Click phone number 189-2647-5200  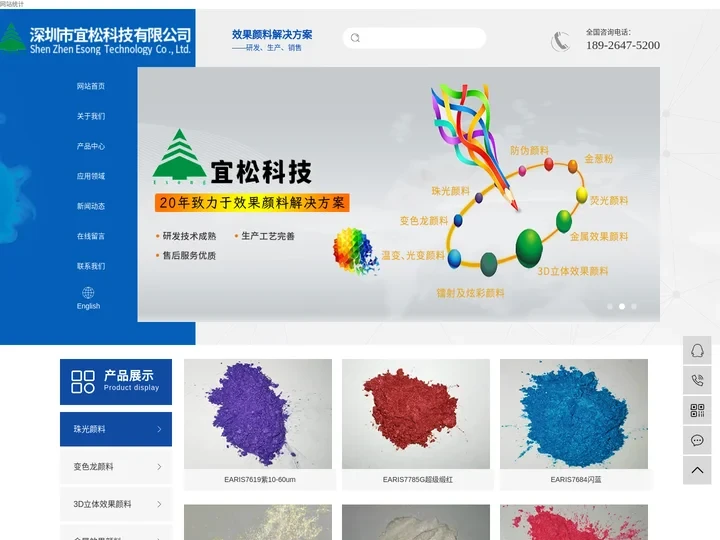[x=623, y=45]
